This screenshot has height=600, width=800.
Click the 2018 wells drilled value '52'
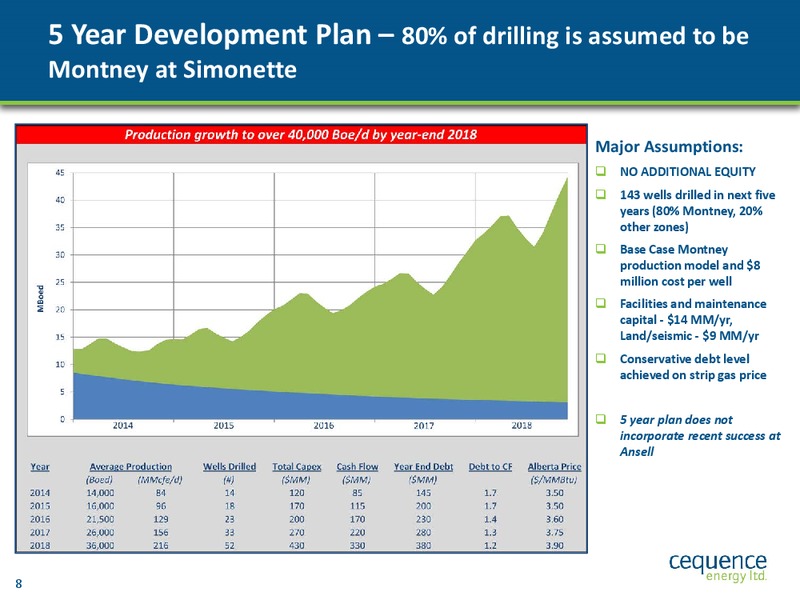coord(230,545)
